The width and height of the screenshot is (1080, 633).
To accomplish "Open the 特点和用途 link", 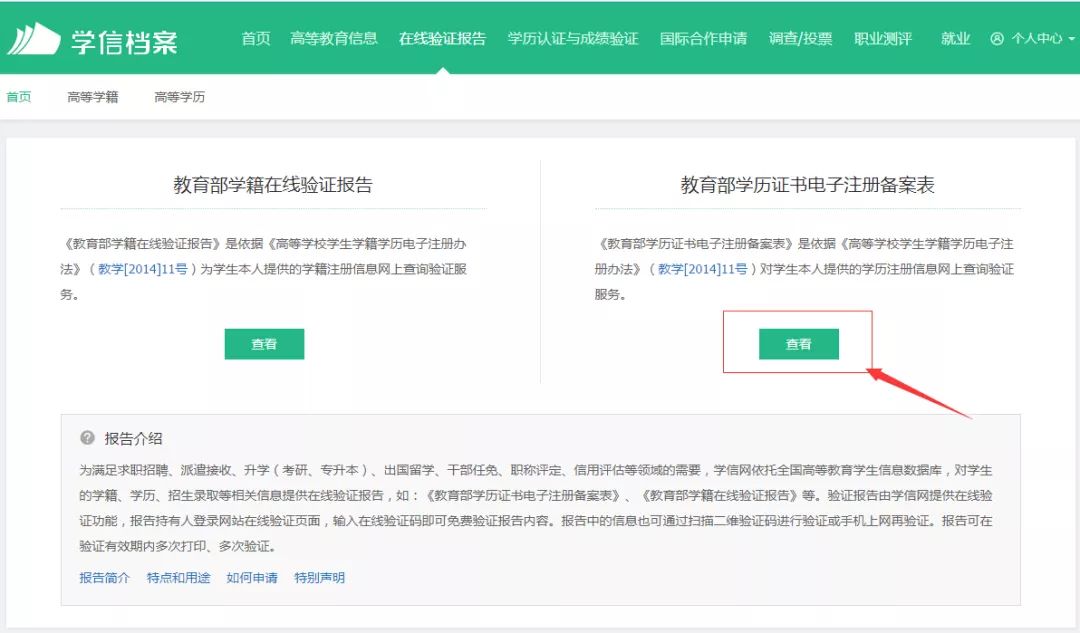I will [180, 577].
